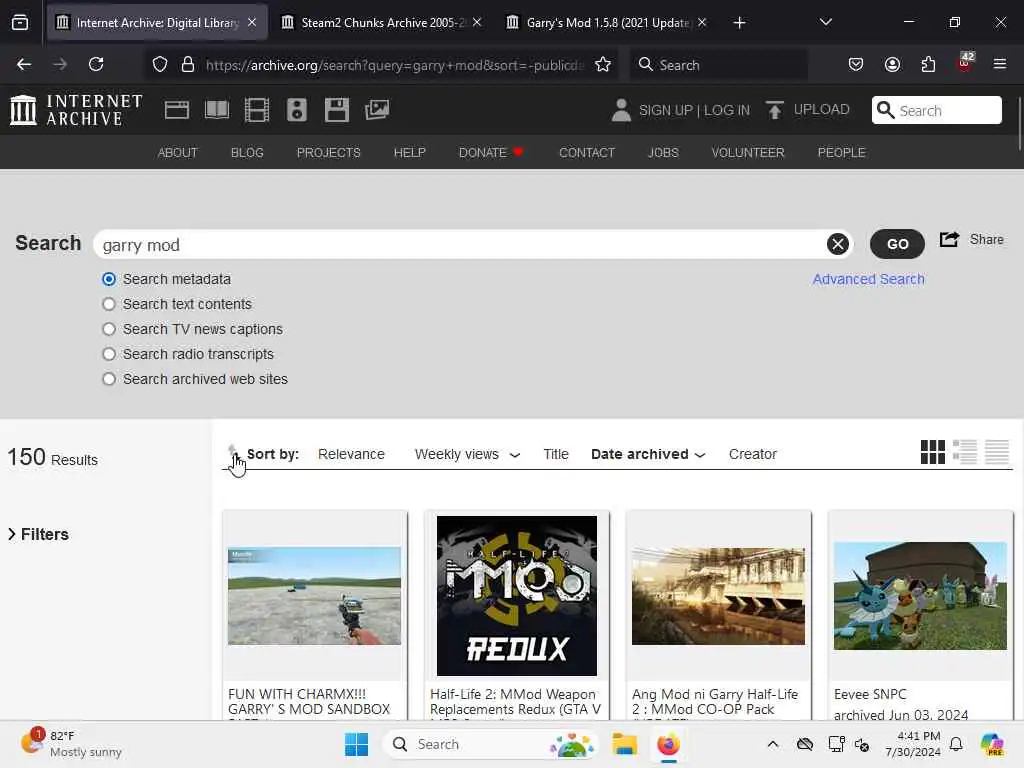Open the Video (film strip) media icon
Screen dimensions: 1024x768
(257, 110)
